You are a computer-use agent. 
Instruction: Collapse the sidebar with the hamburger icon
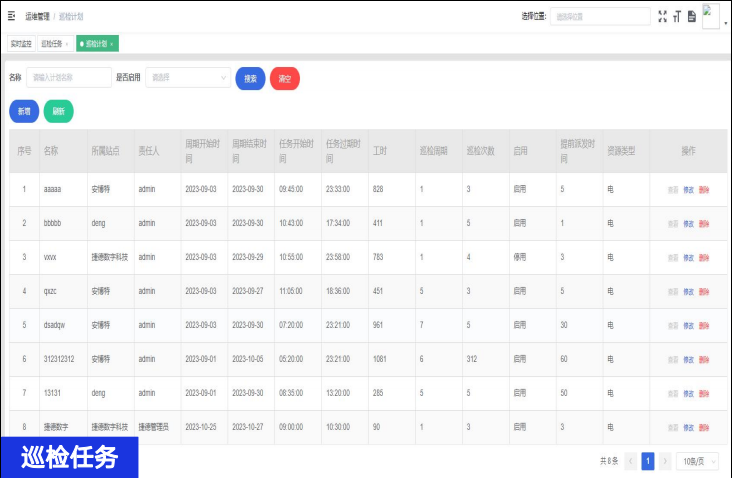click(11, 16)
